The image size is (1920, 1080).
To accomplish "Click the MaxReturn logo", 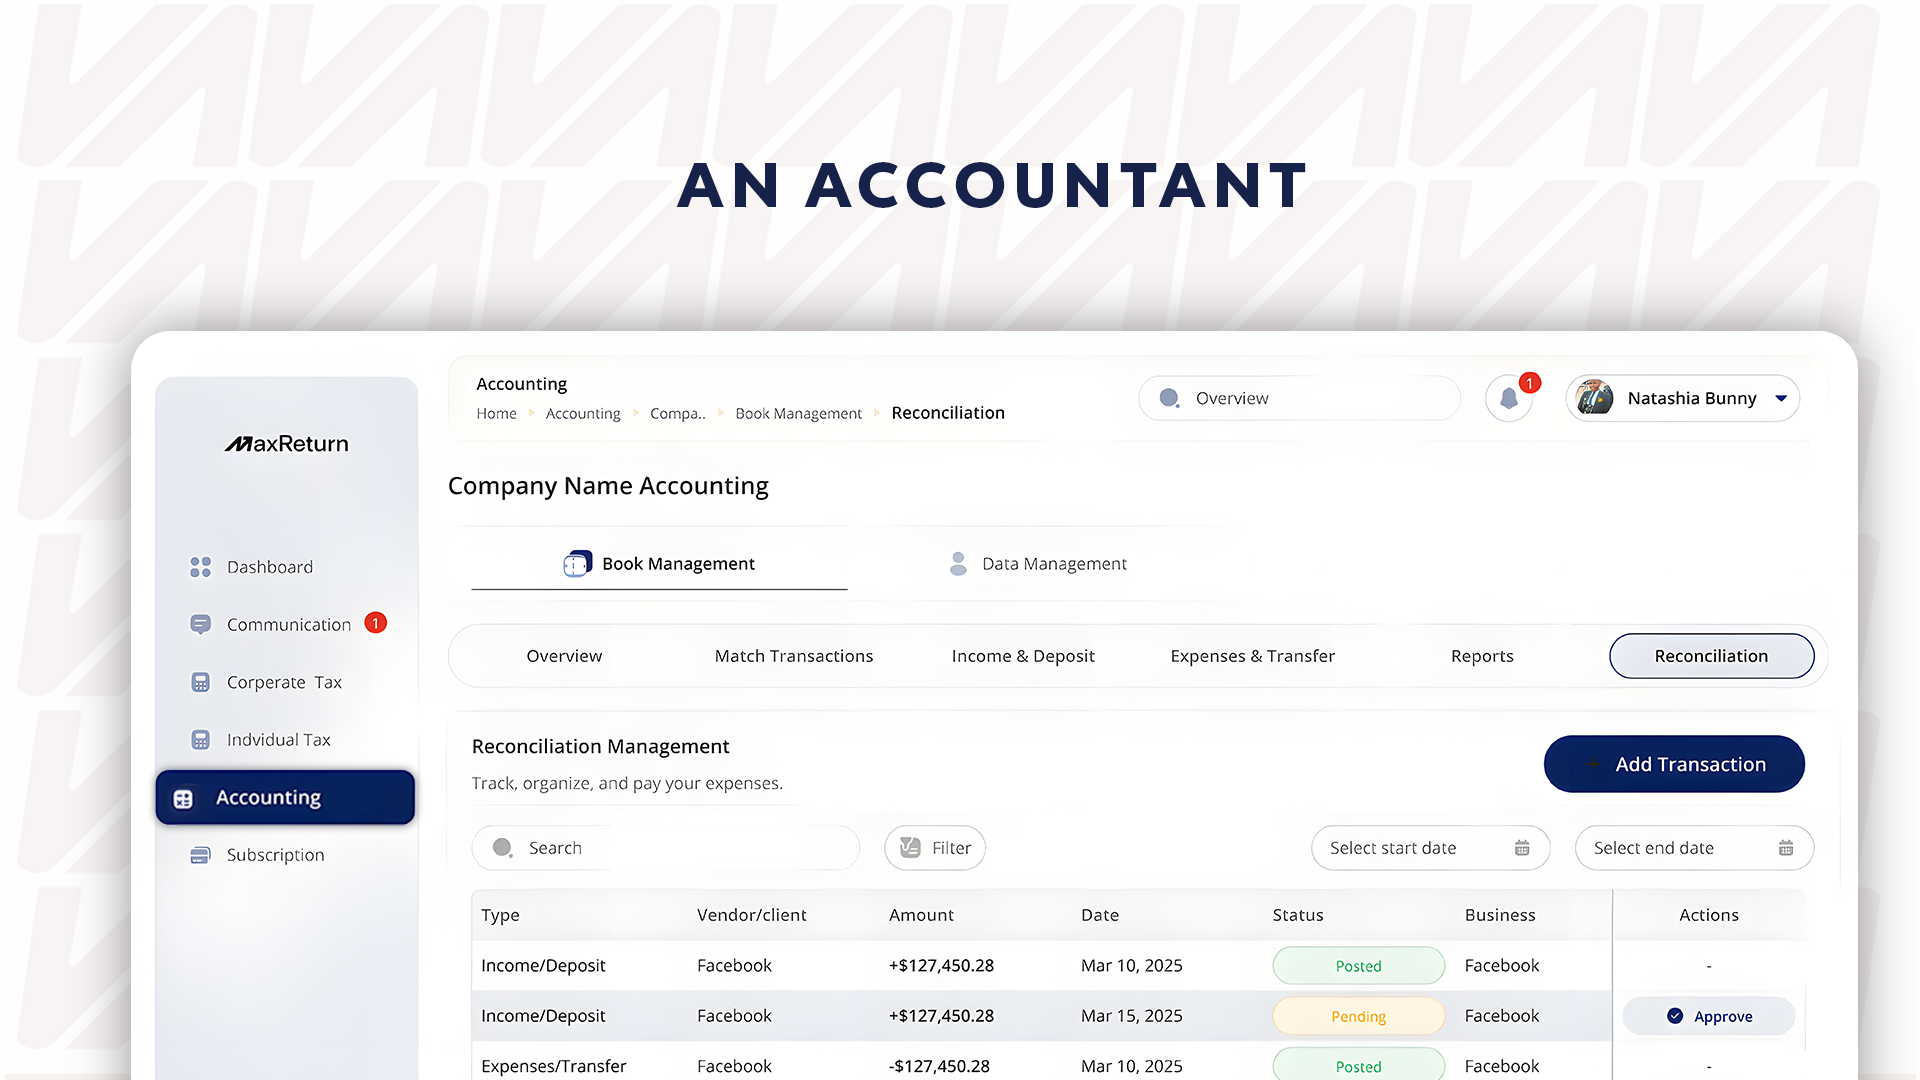I will pos(287,444).
